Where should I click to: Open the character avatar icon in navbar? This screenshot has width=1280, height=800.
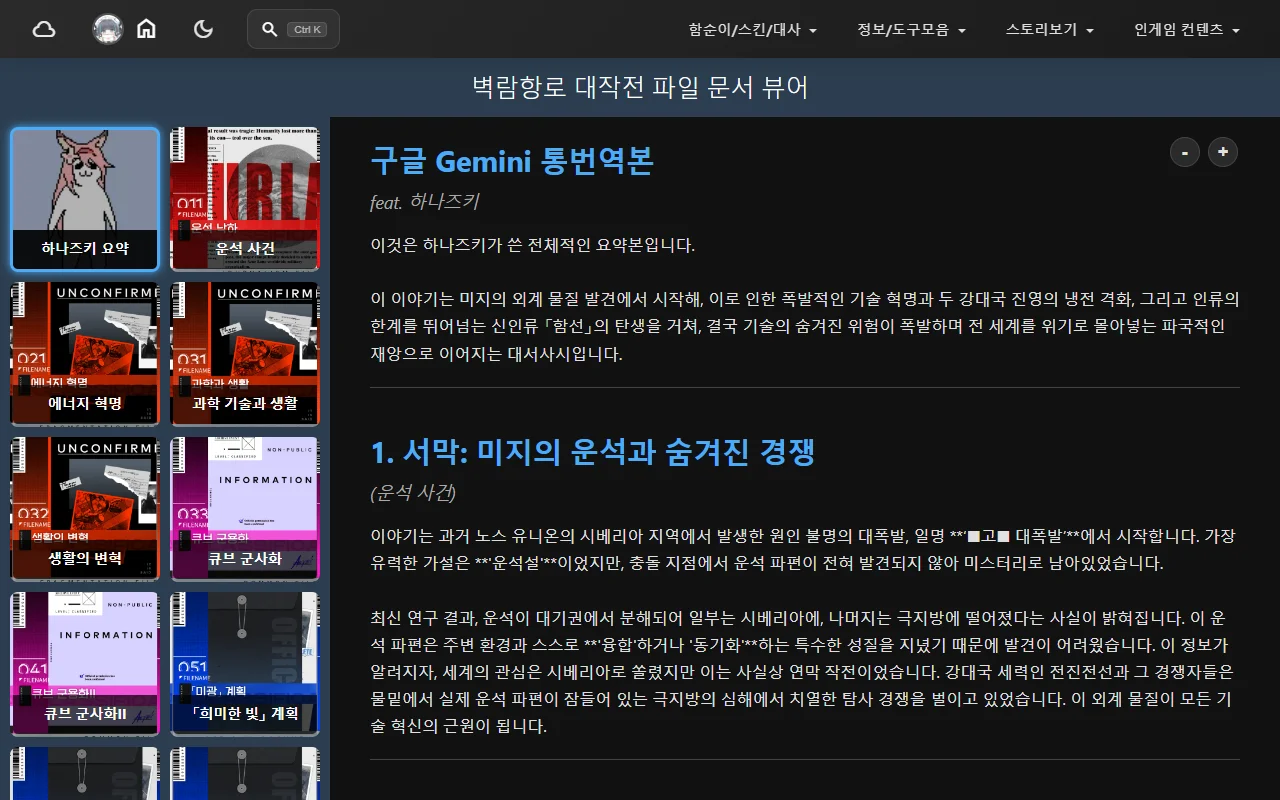click(x=108, y=29)
